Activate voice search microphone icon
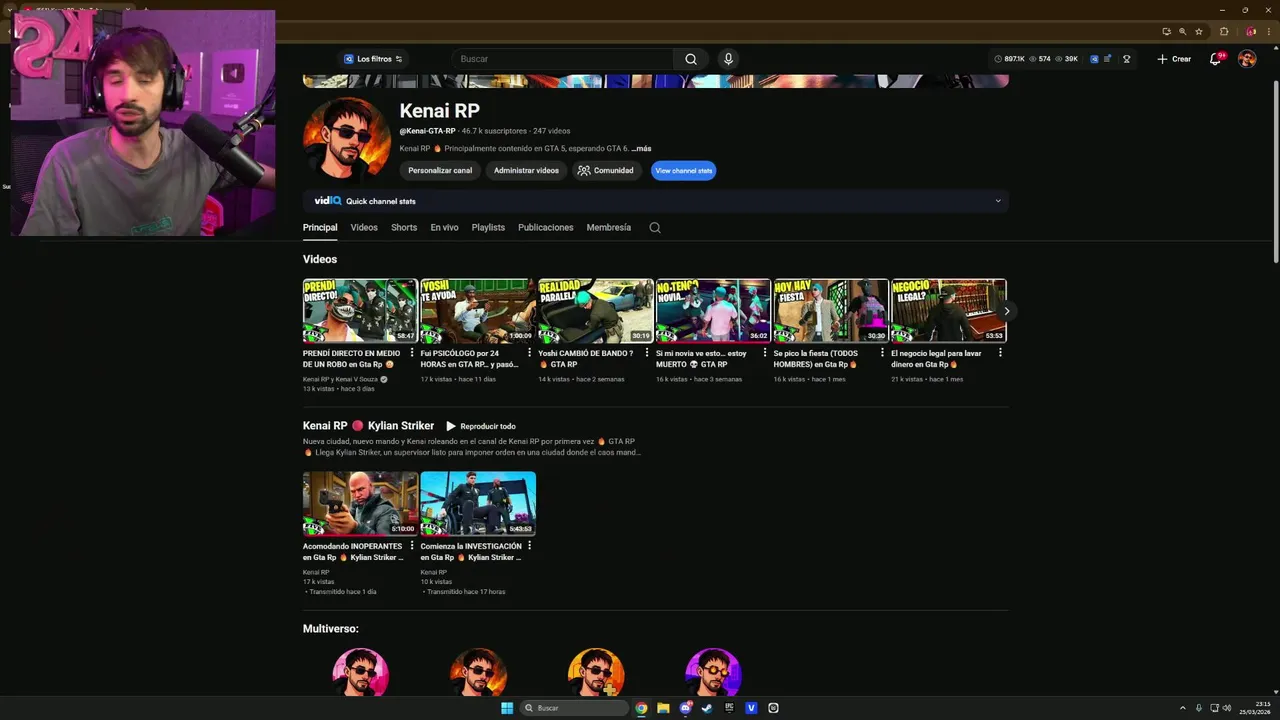1280x720 pixels. (728, 59)
